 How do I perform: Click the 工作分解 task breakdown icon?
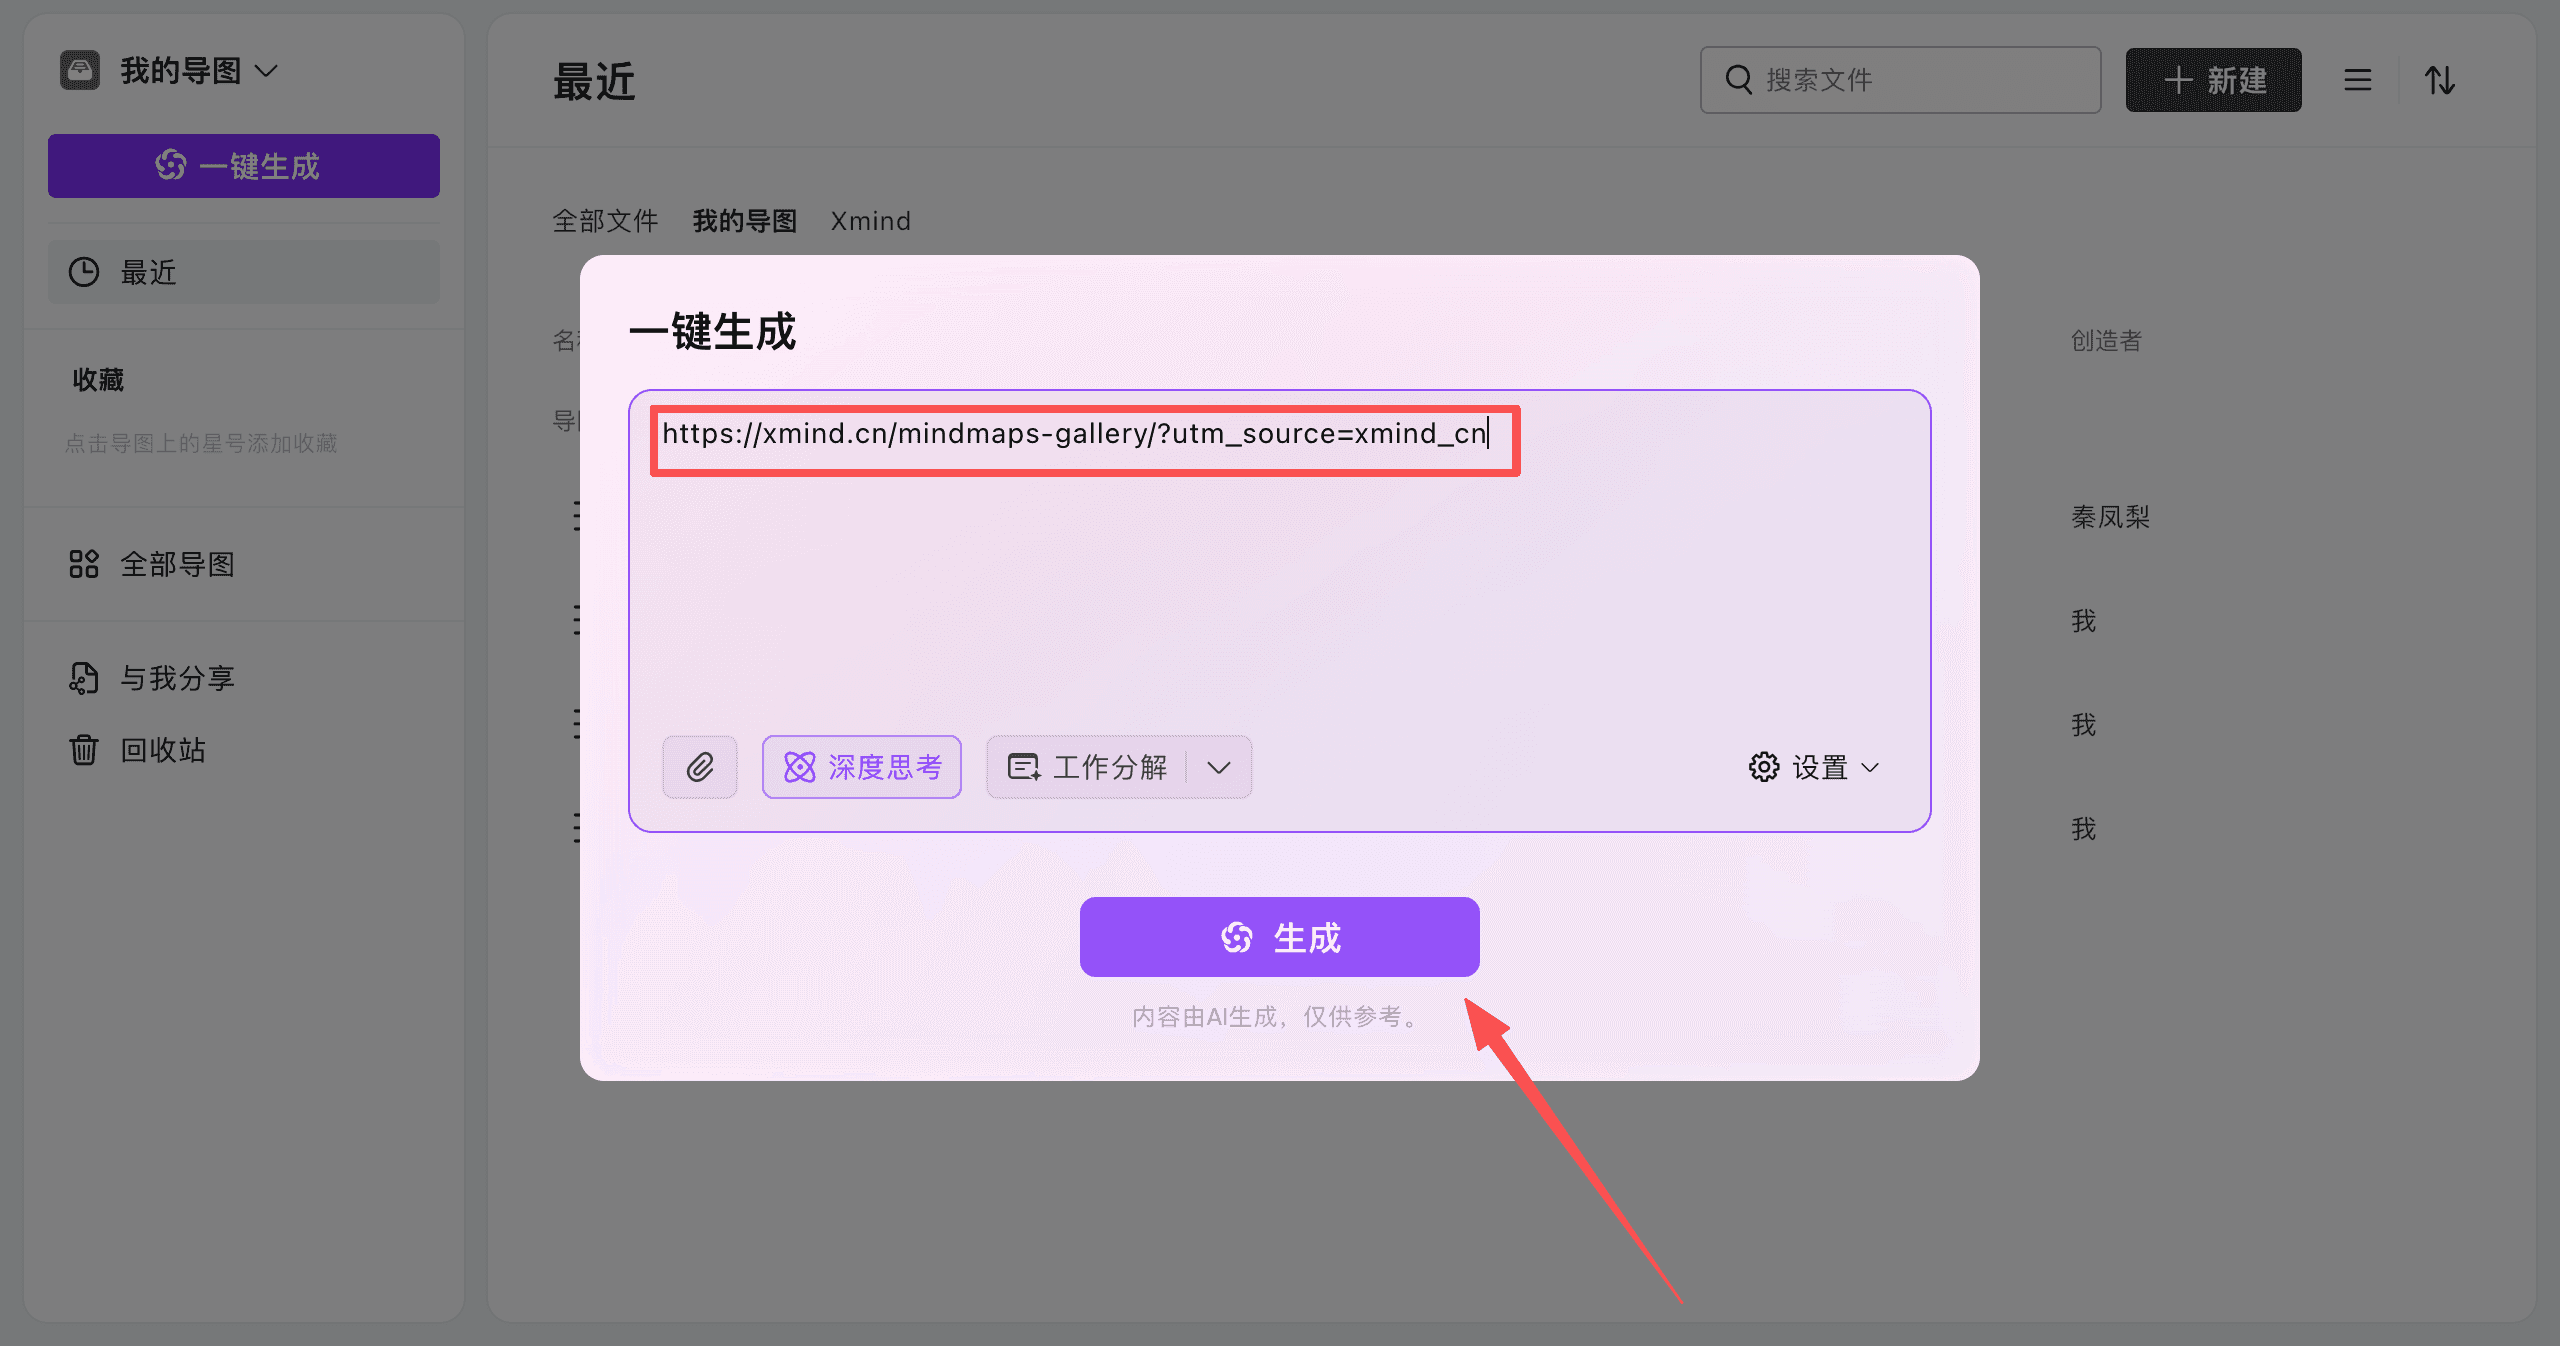1024,767
